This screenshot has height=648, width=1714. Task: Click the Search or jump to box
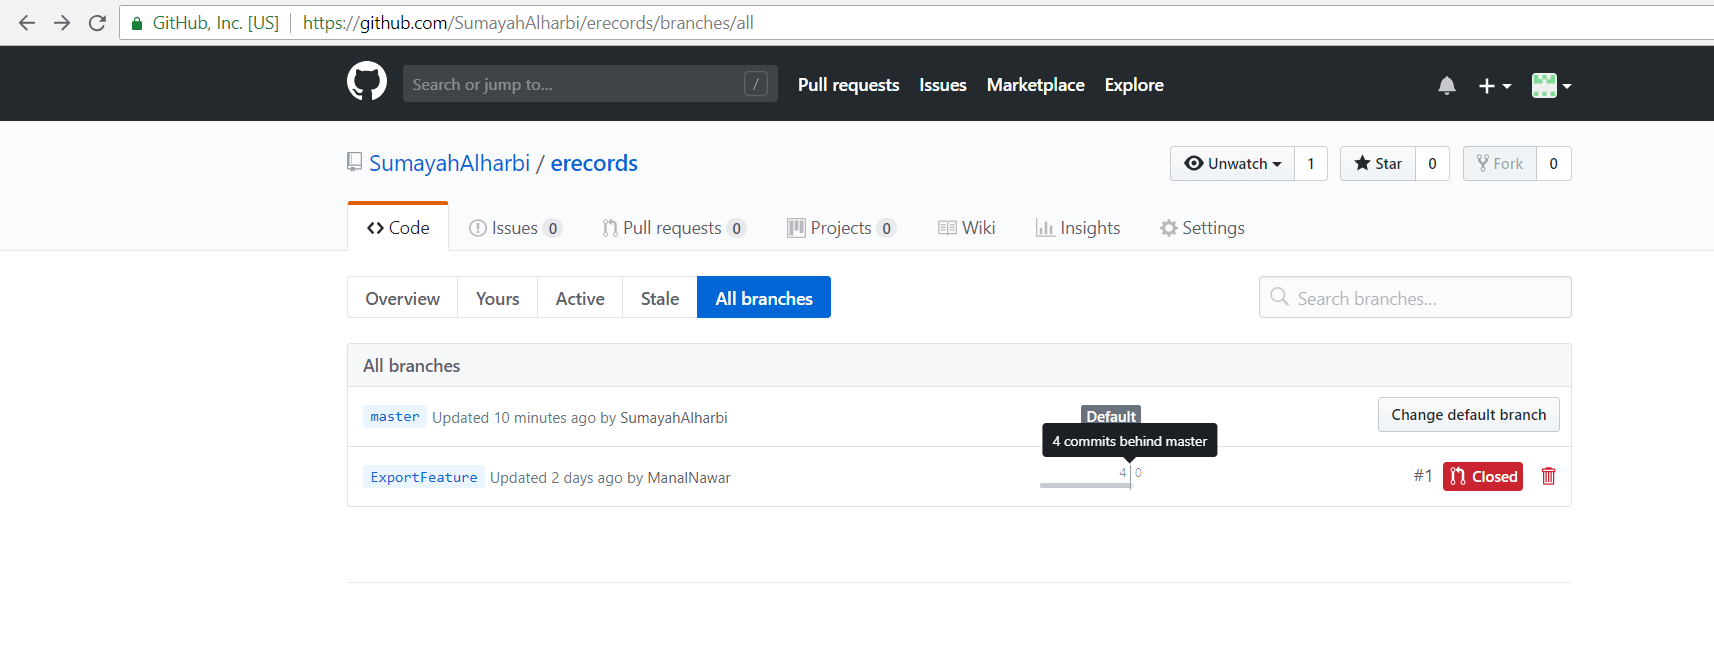[x=590, y=84]
